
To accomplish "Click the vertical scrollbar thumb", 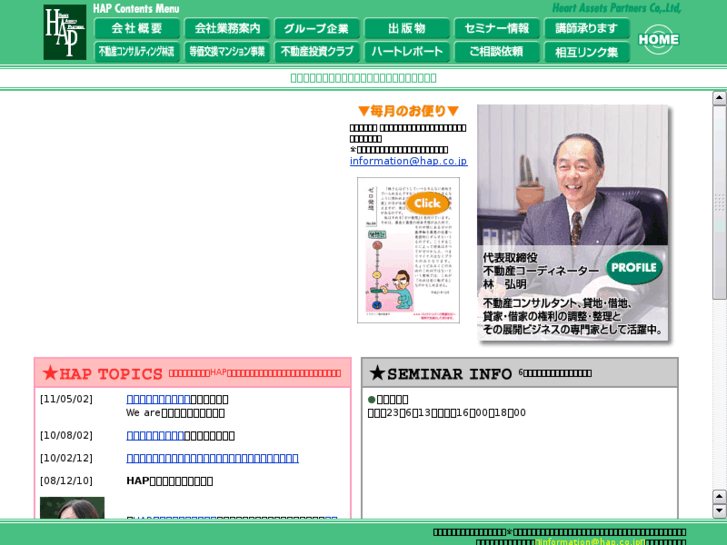I will [x=719, y=202].
